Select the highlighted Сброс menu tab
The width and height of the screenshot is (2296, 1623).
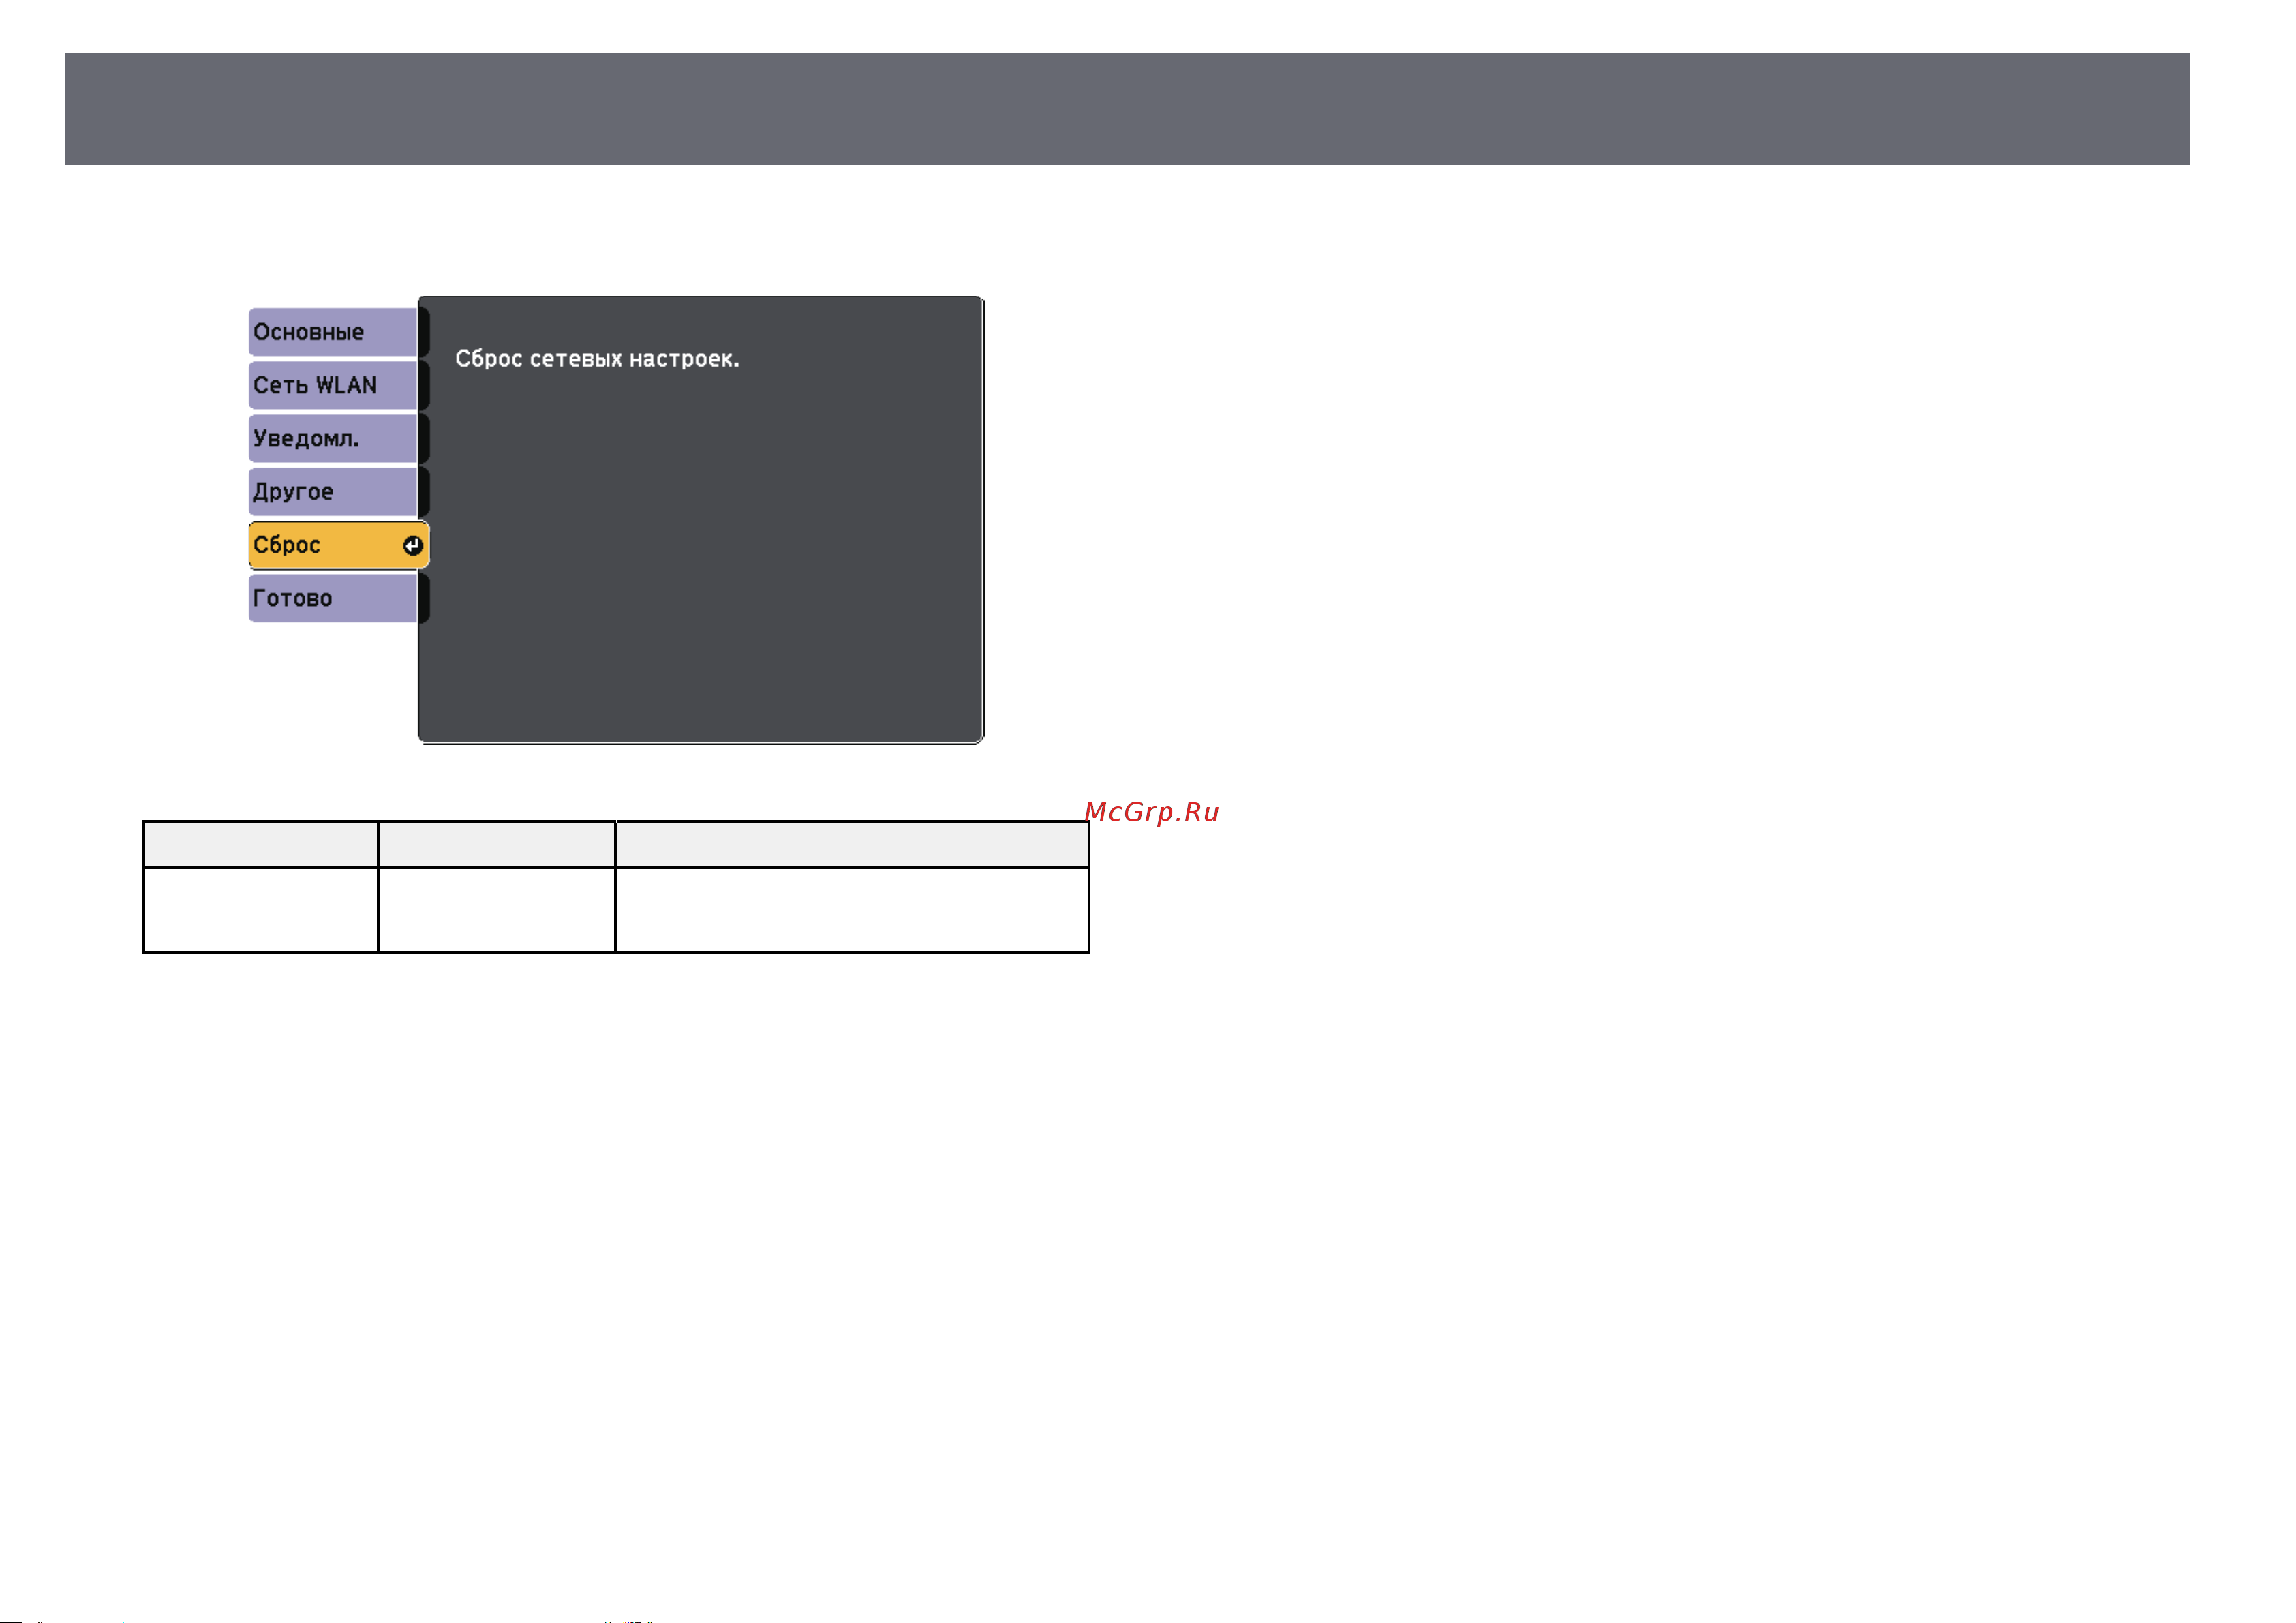tap(338, 545)
